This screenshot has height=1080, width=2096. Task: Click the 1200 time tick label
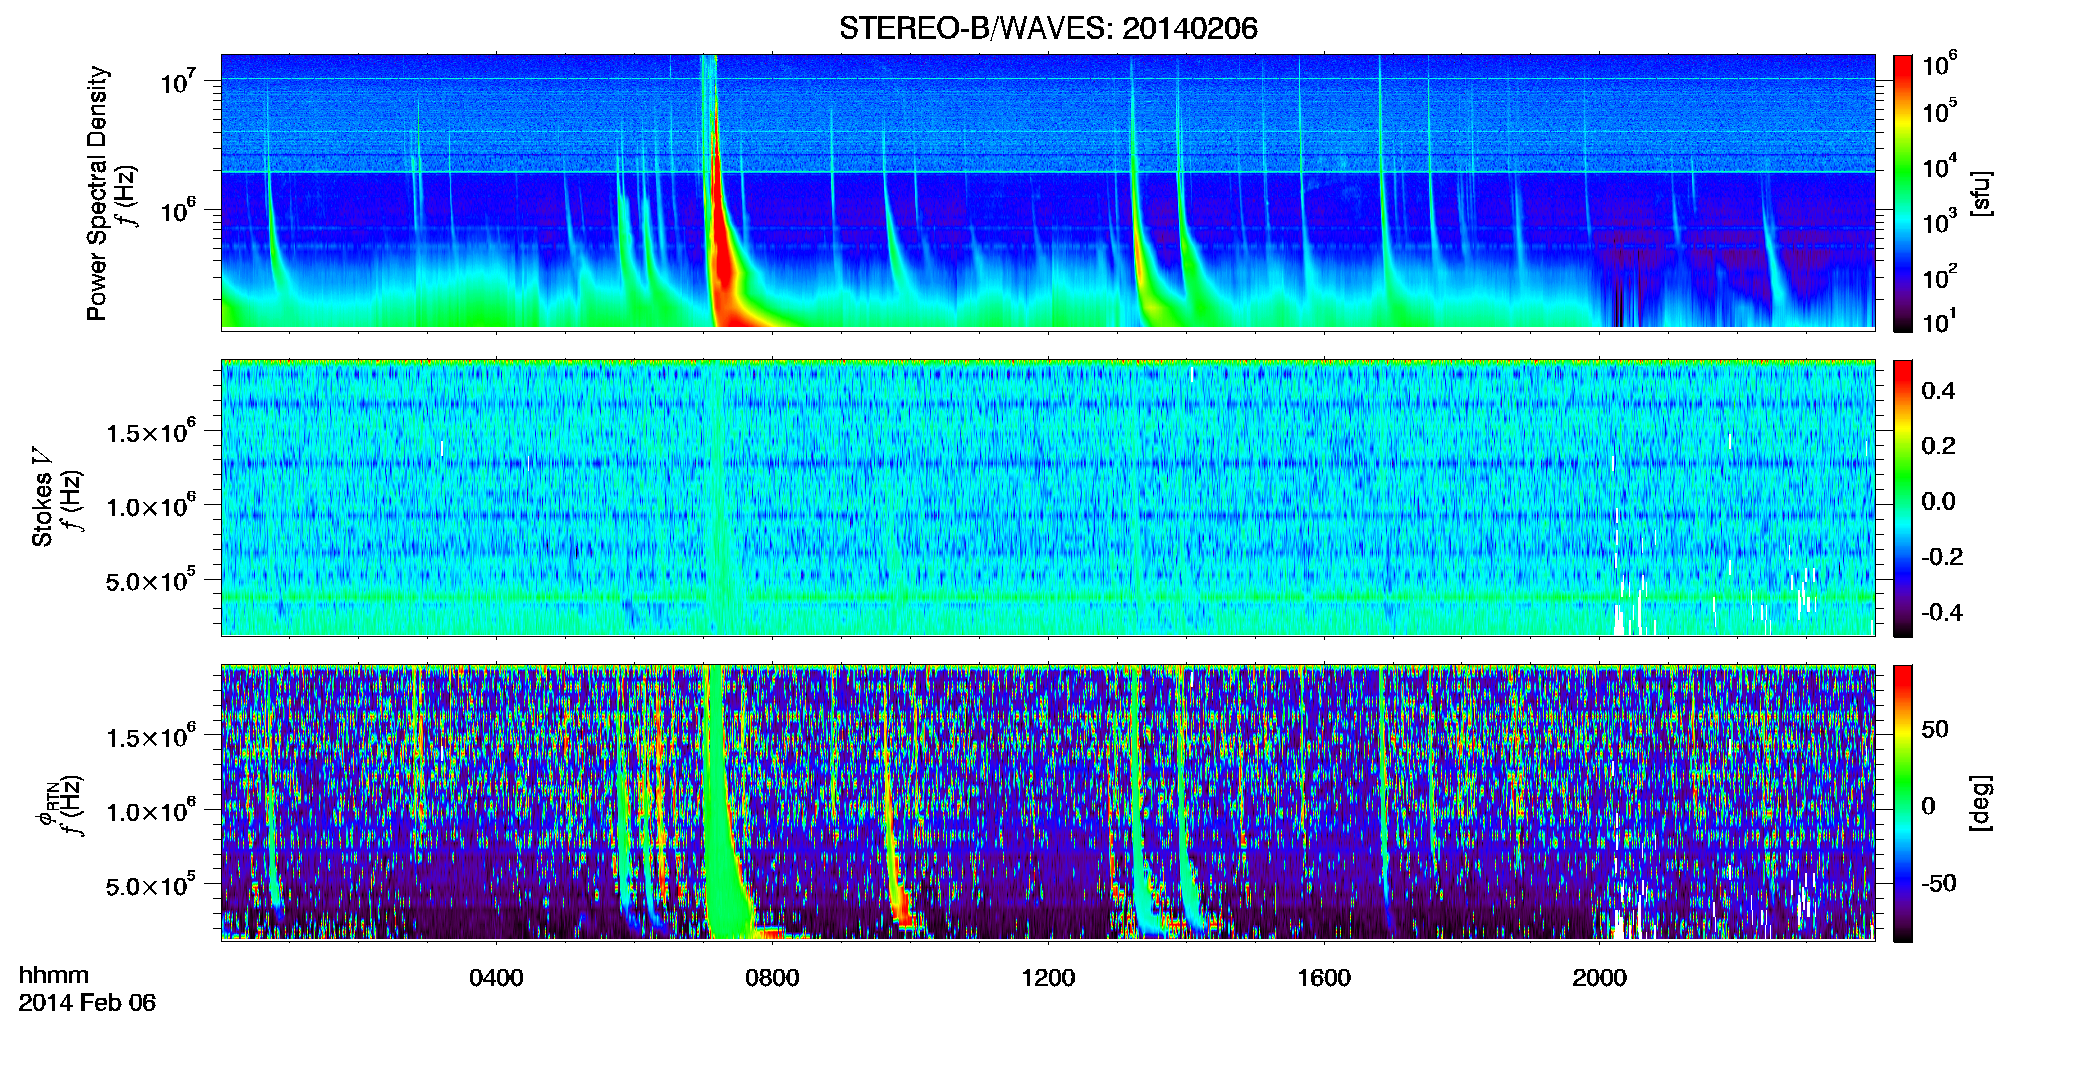1048,978
